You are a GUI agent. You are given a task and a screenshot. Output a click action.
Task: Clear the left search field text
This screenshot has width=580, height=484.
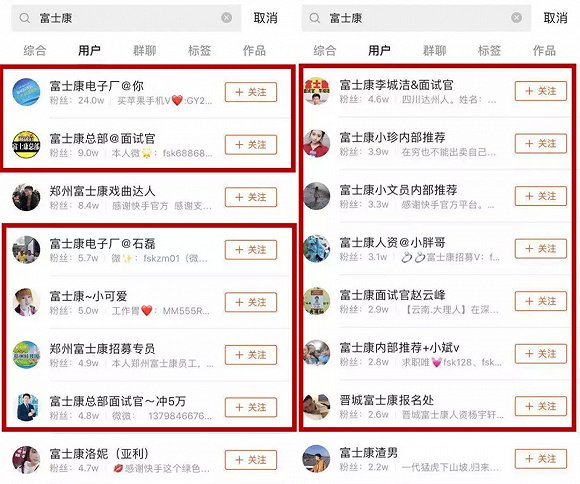226,18
